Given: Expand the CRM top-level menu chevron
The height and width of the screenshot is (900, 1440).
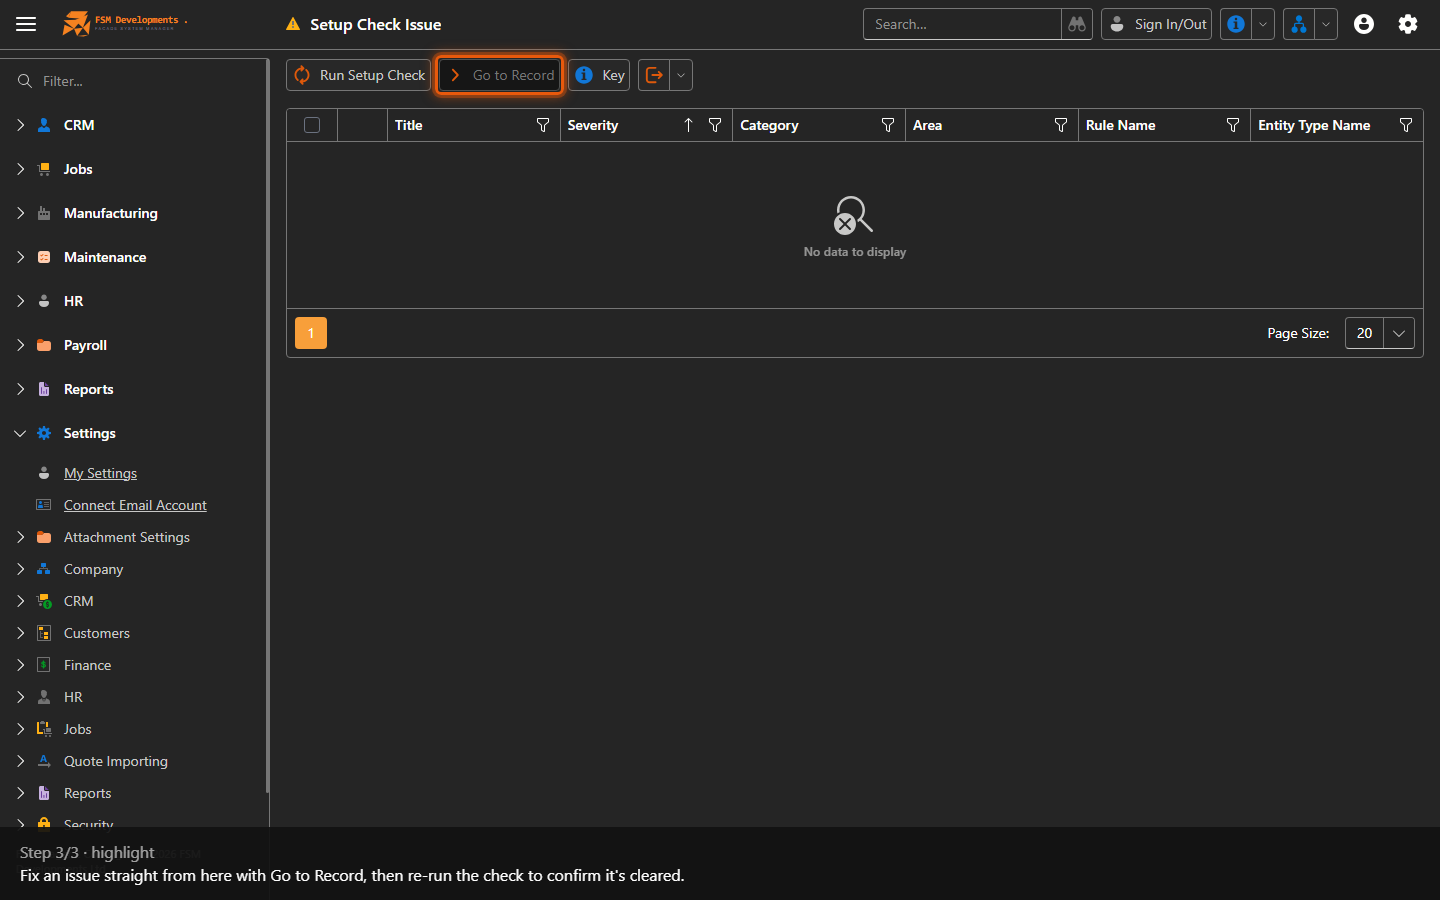Looking at the screenshot, I should click(x=20, y=125).
